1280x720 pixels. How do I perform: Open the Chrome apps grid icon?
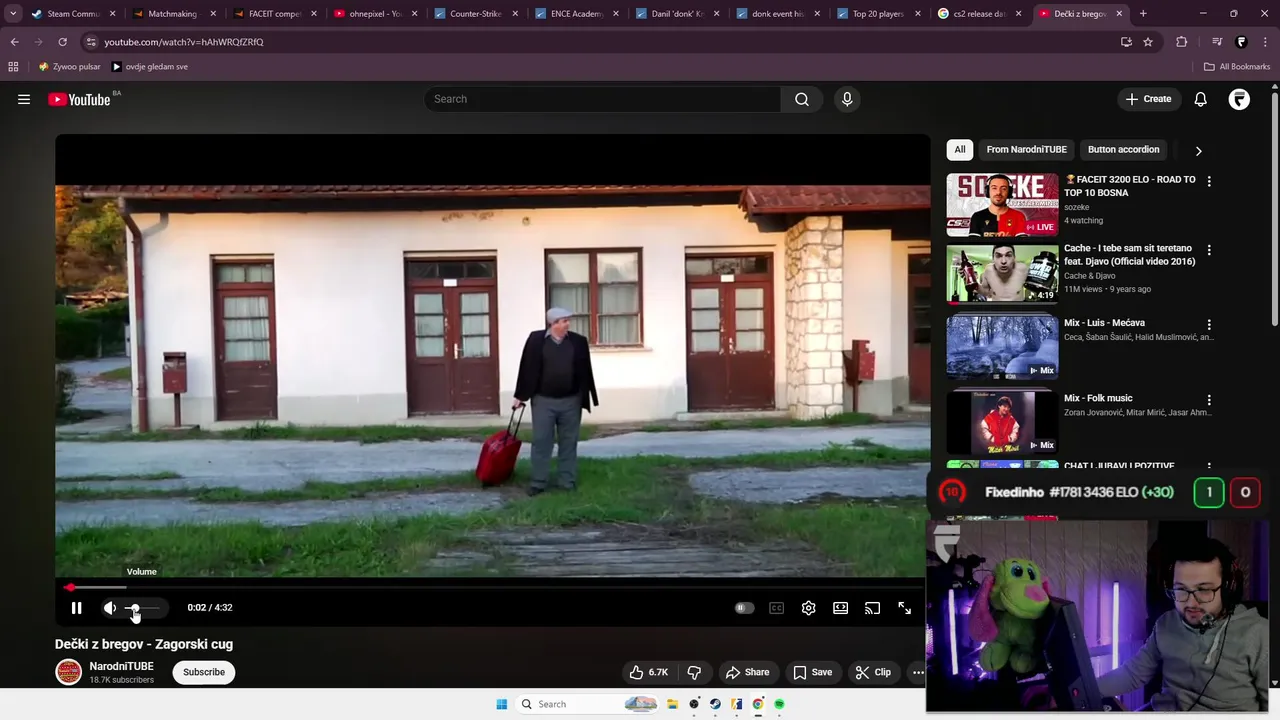[x=13, y=67]
